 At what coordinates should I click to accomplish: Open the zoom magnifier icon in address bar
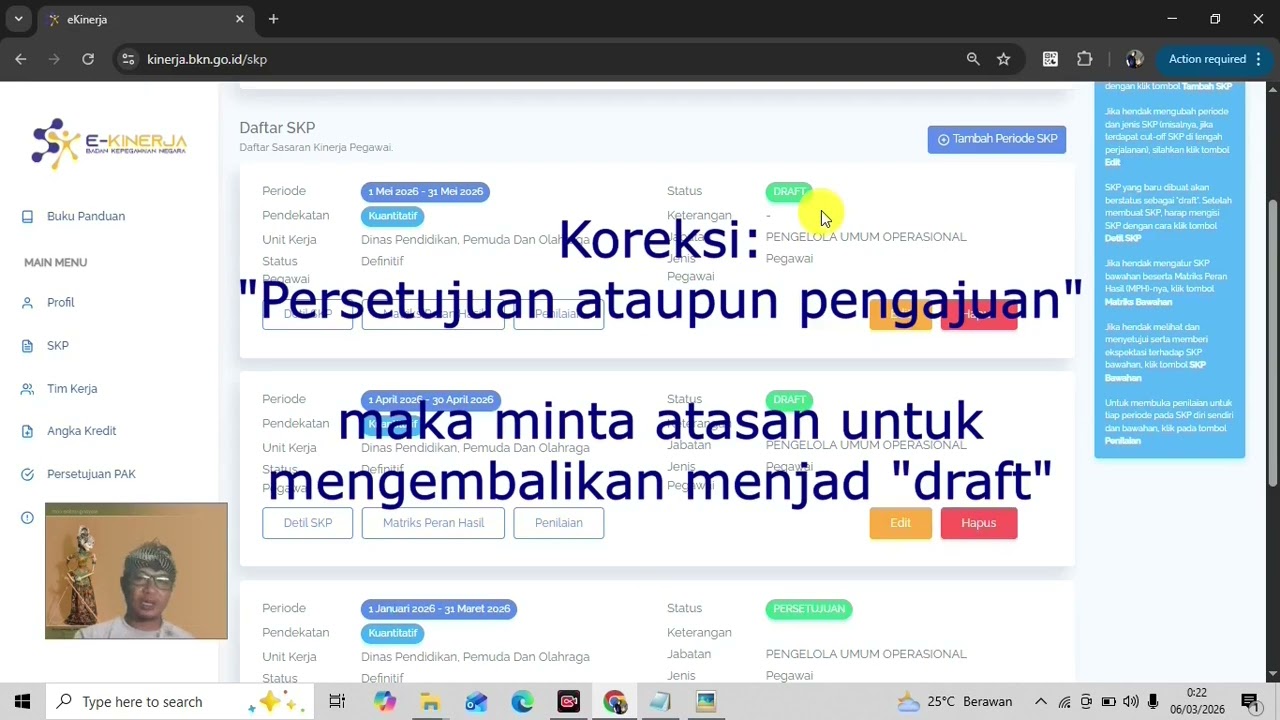point(973,59)
